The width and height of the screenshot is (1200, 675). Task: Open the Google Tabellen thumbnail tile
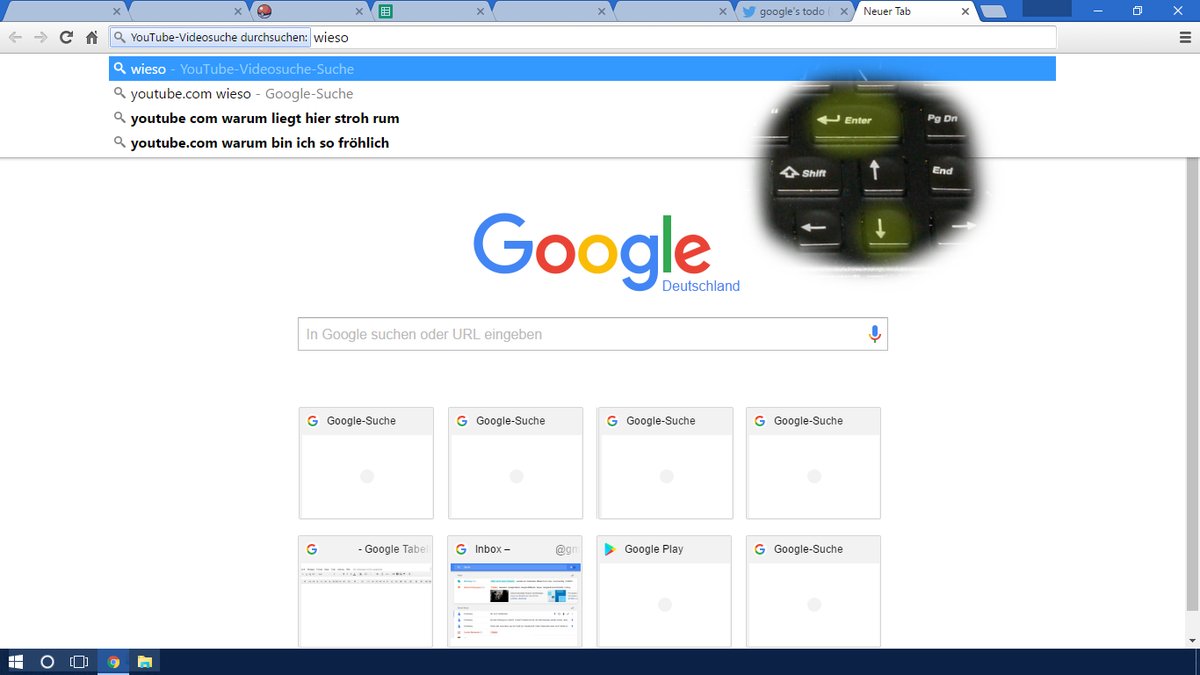click(366, 590)
